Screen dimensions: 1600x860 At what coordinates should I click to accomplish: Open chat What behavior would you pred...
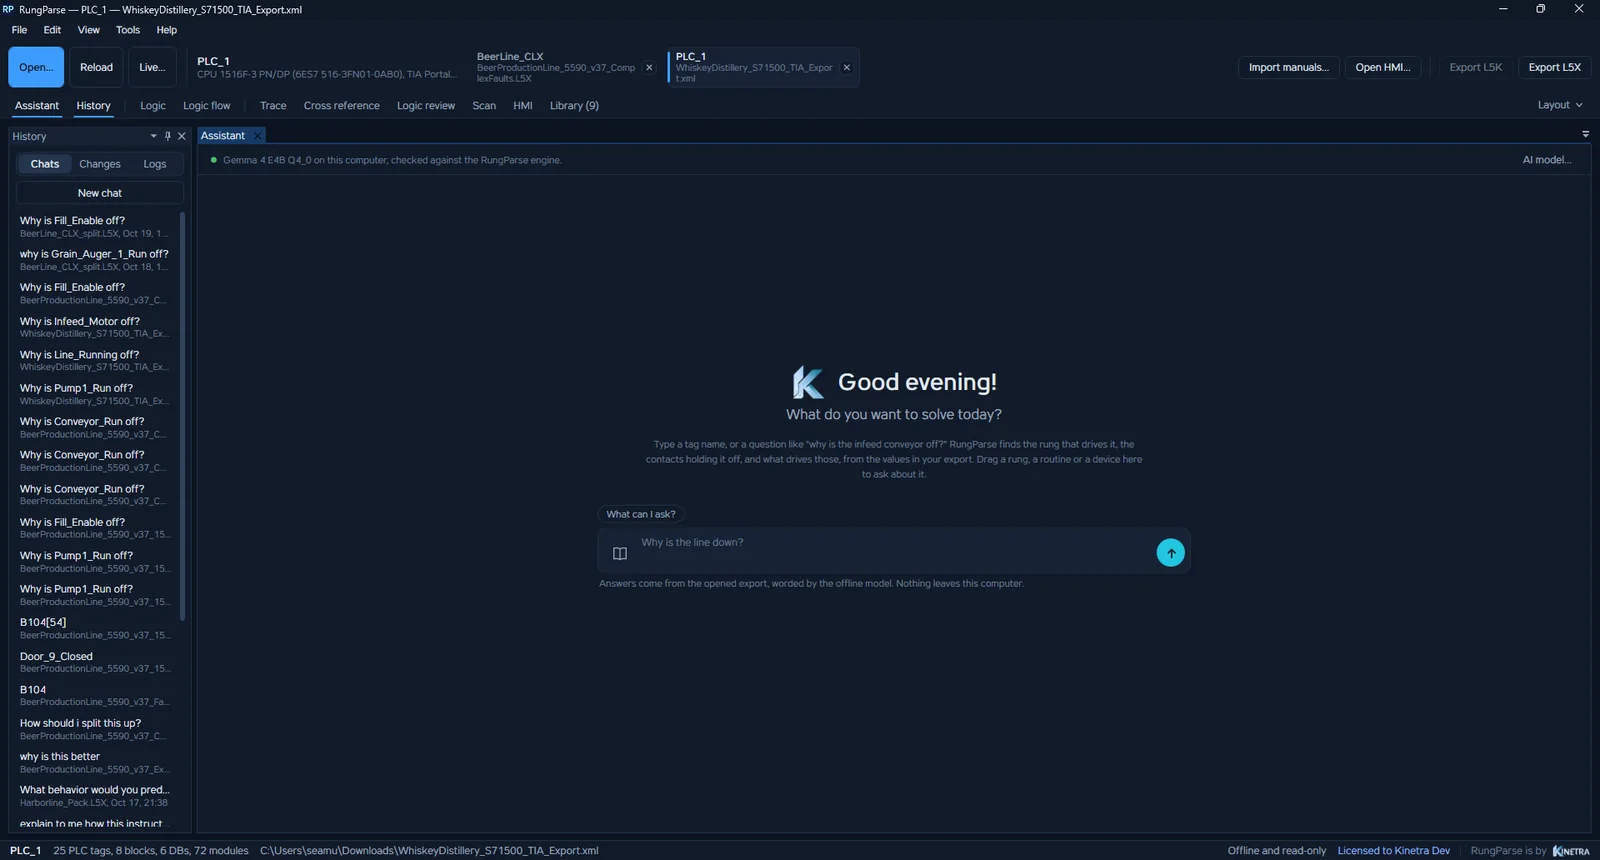tap(95, 796)
